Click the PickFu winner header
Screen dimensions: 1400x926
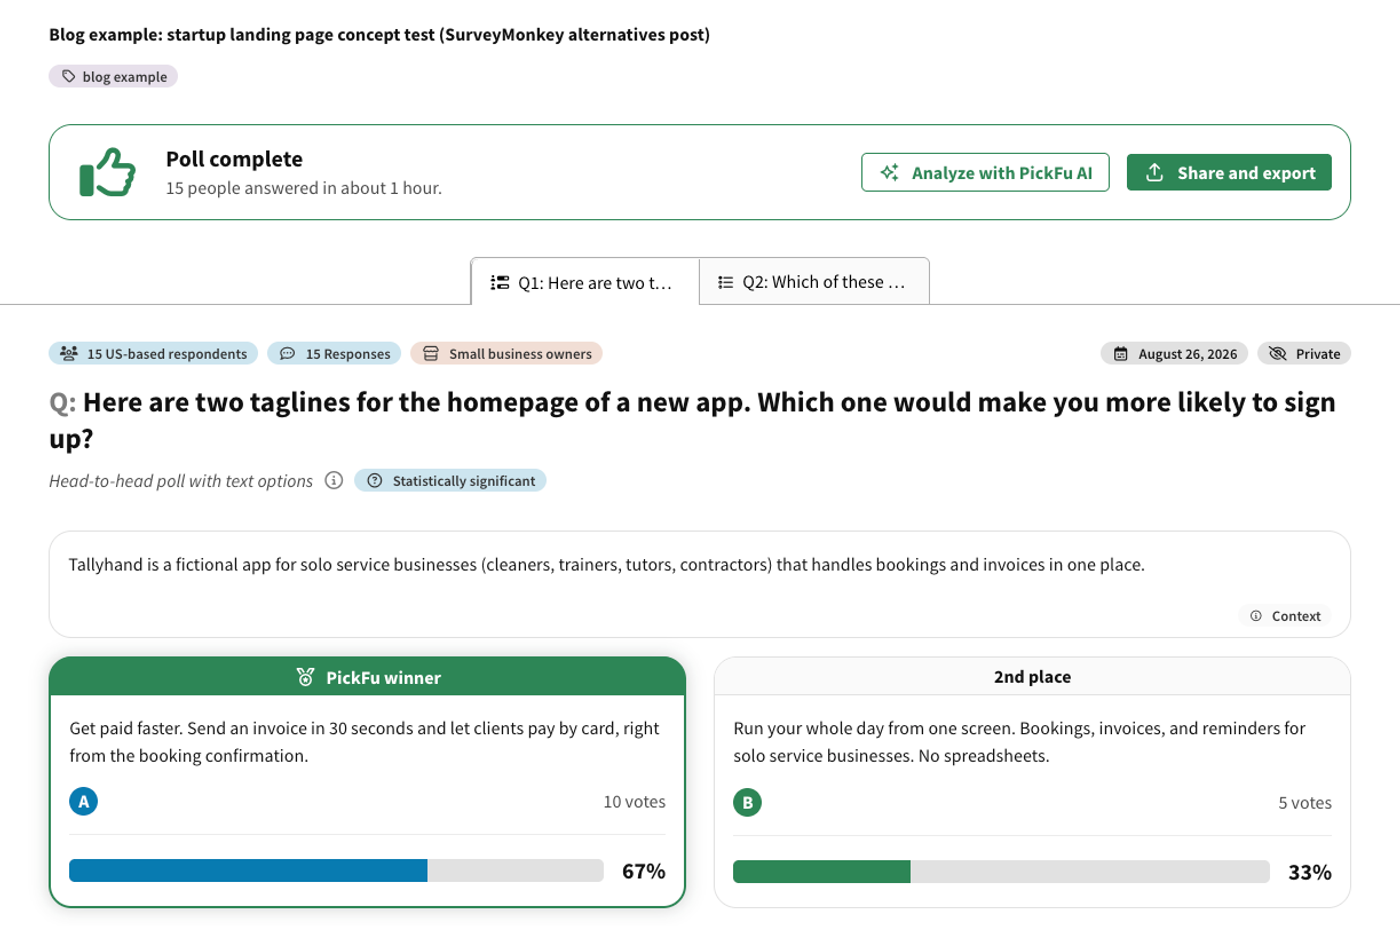coord(367,677)
